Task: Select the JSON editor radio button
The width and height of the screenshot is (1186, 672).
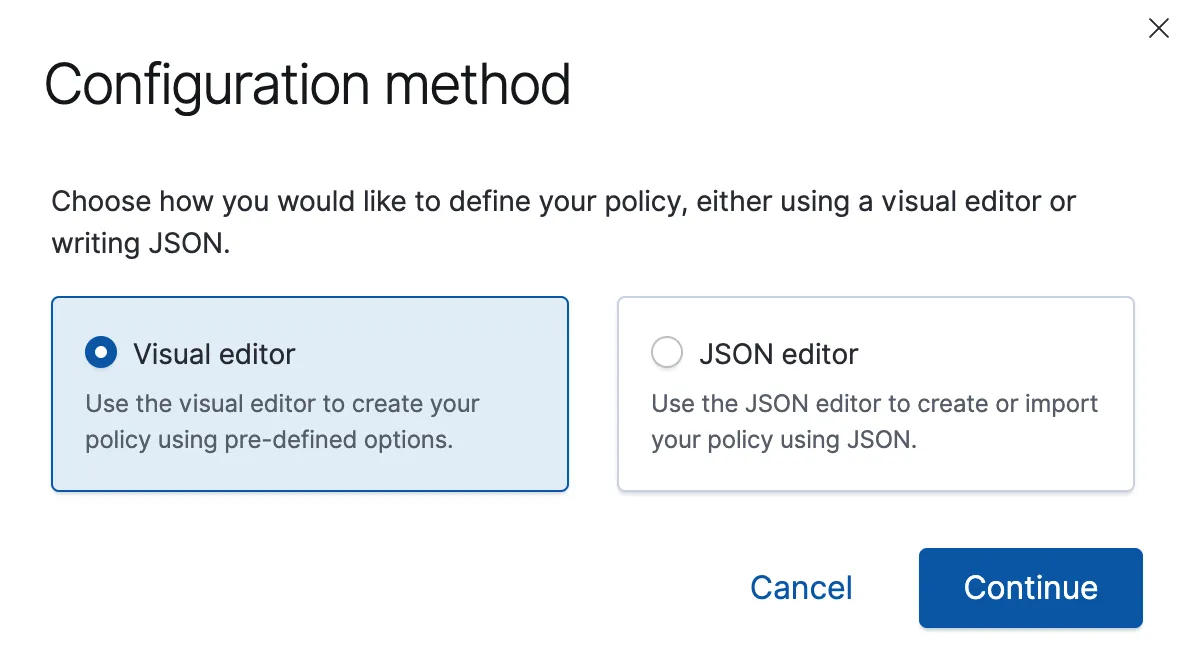Action: [667, 353]
